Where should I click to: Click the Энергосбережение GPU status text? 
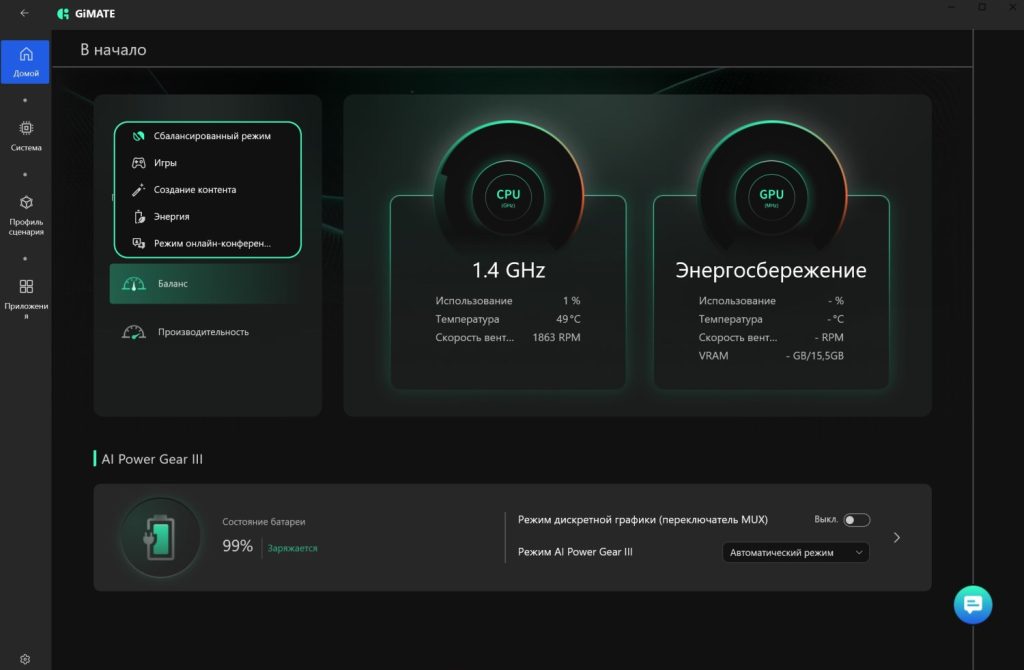771,270
